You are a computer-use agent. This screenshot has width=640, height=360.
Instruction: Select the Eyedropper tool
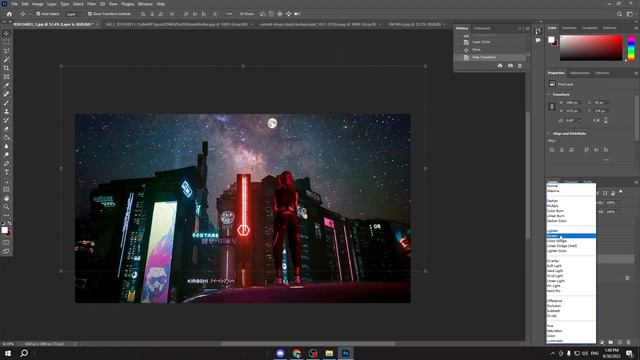click(6, 85)
